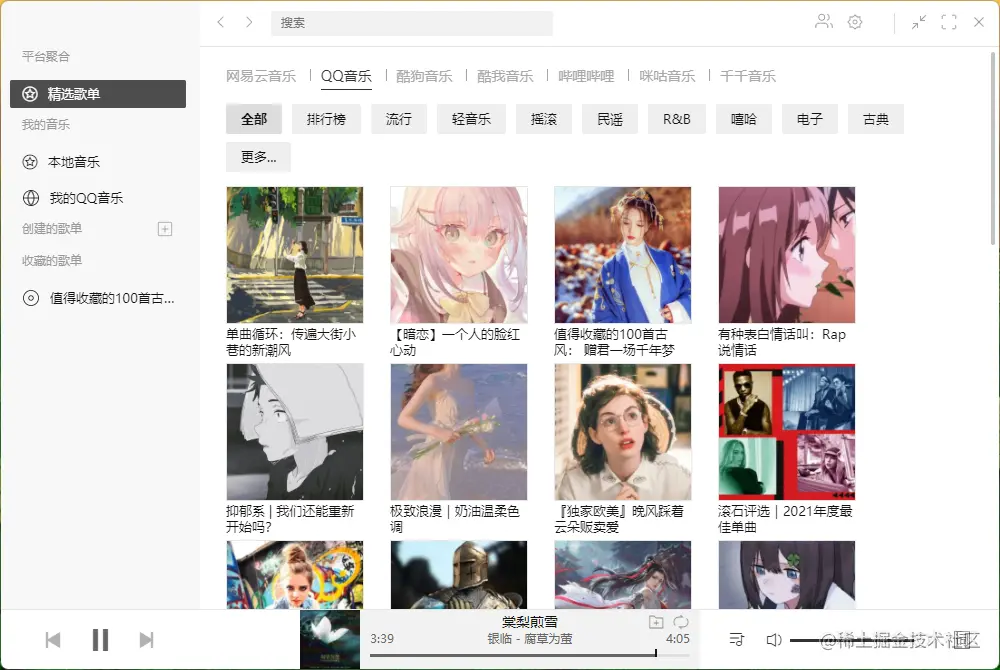Skip to the next track
This screenshot has width=1000, height=670.
147,640
